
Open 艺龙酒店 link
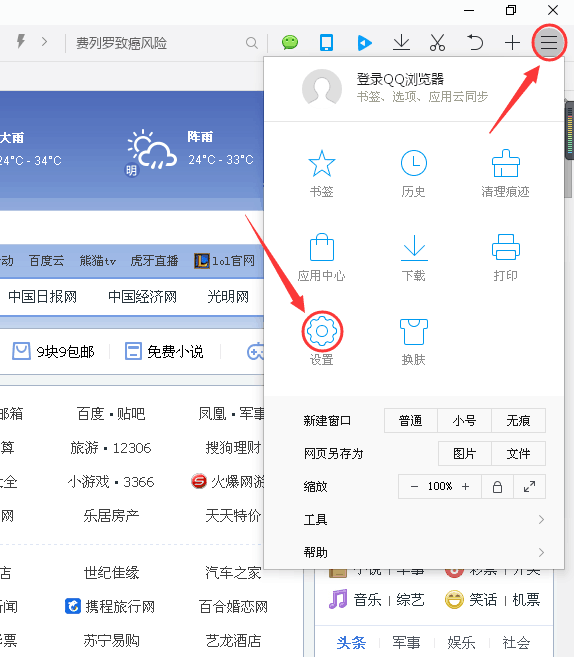233,640
